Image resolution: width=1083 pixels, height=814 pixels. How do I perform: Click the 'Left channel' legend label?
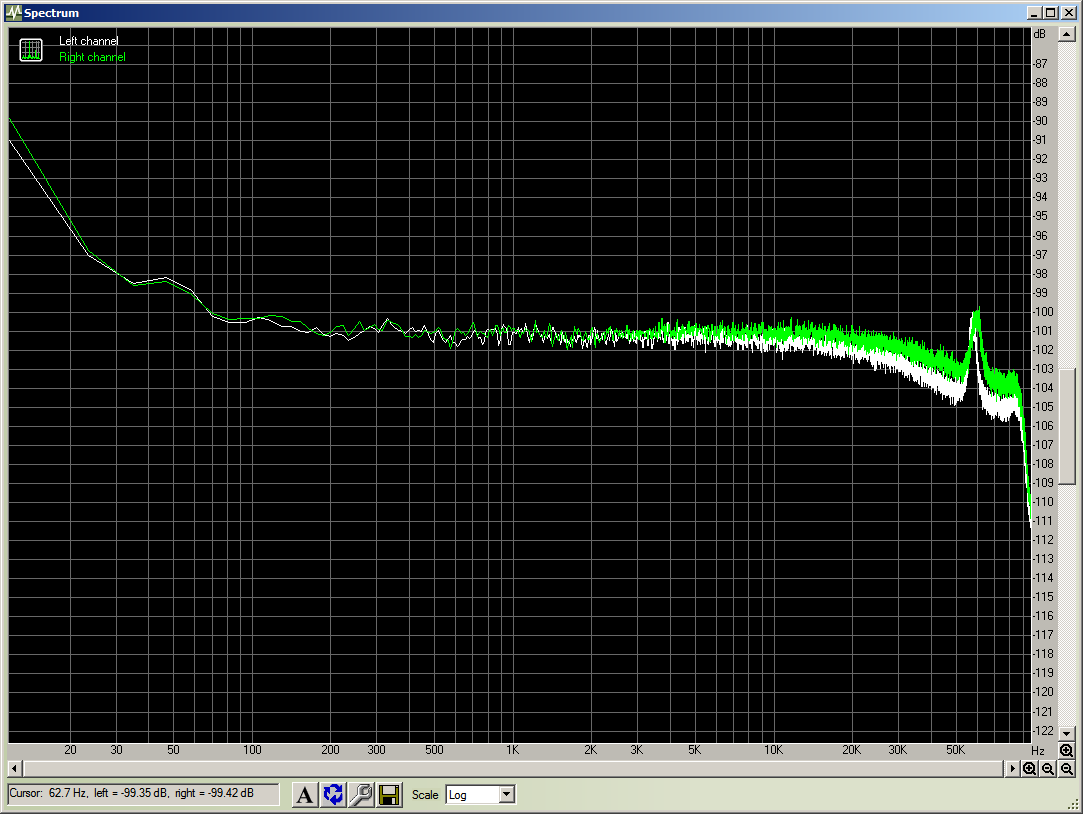[x=88, y=41]
